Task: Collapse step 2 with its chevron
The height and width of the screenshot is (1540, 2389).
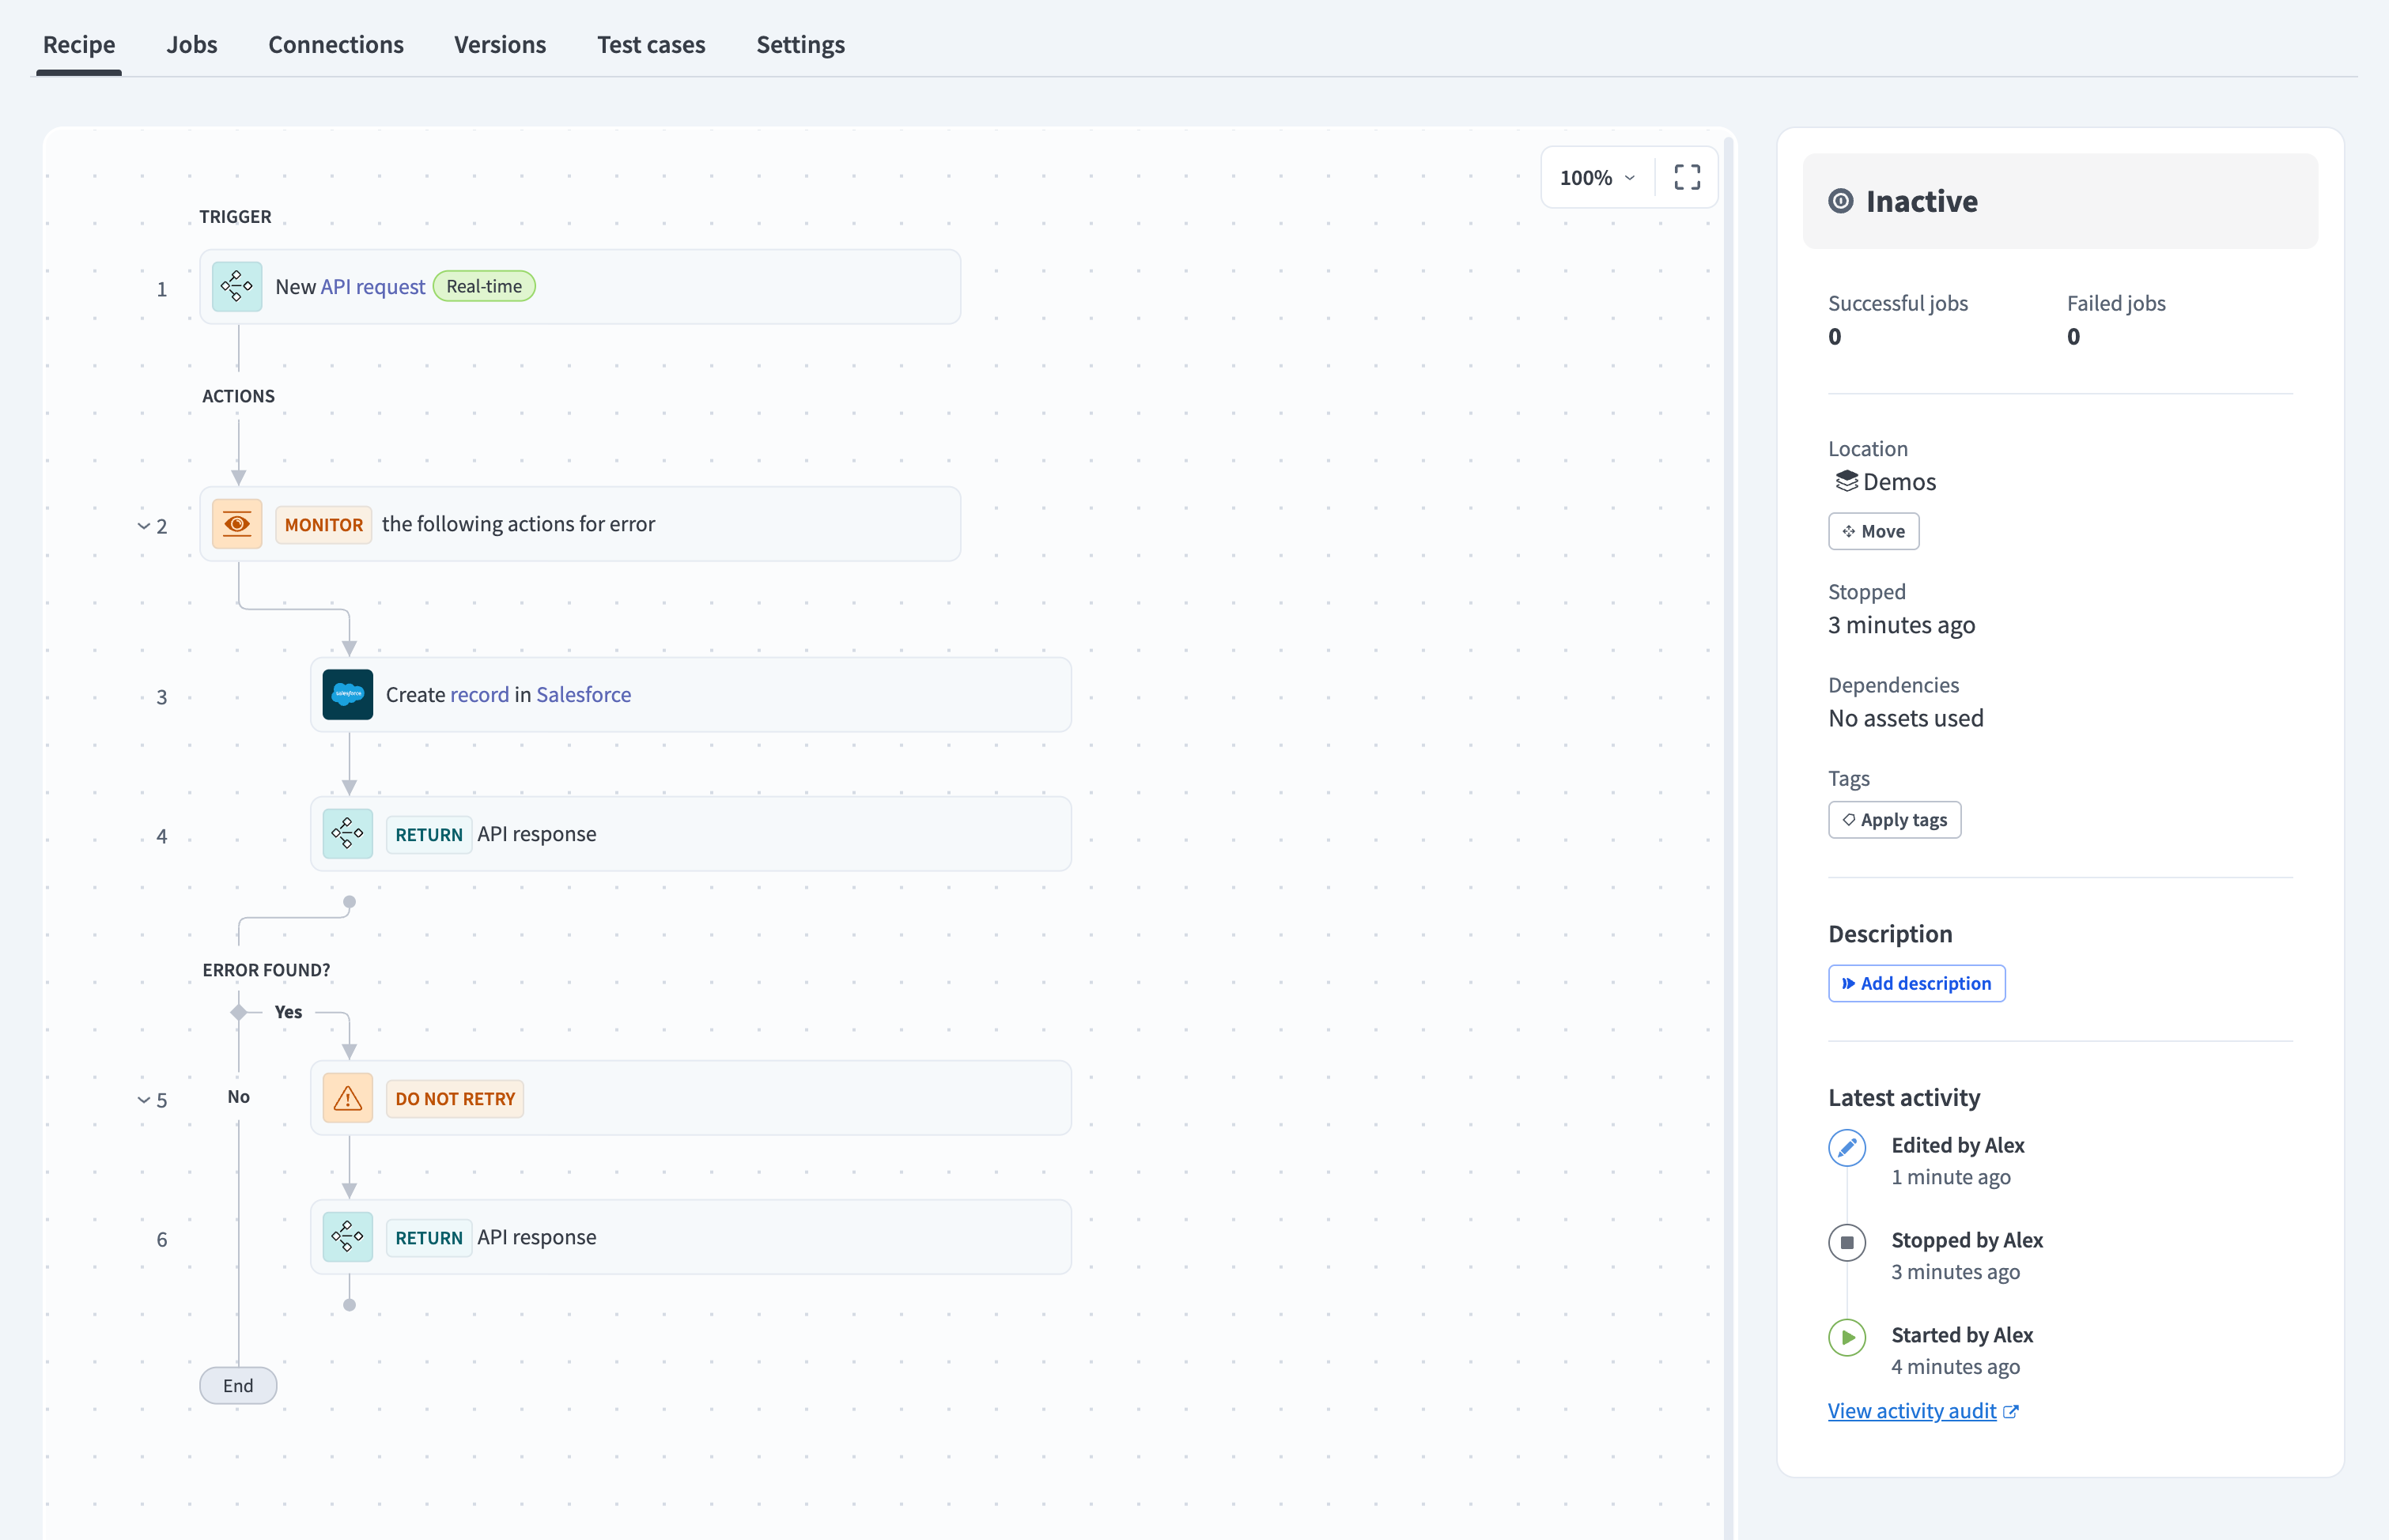Action: tap(144, 527)
